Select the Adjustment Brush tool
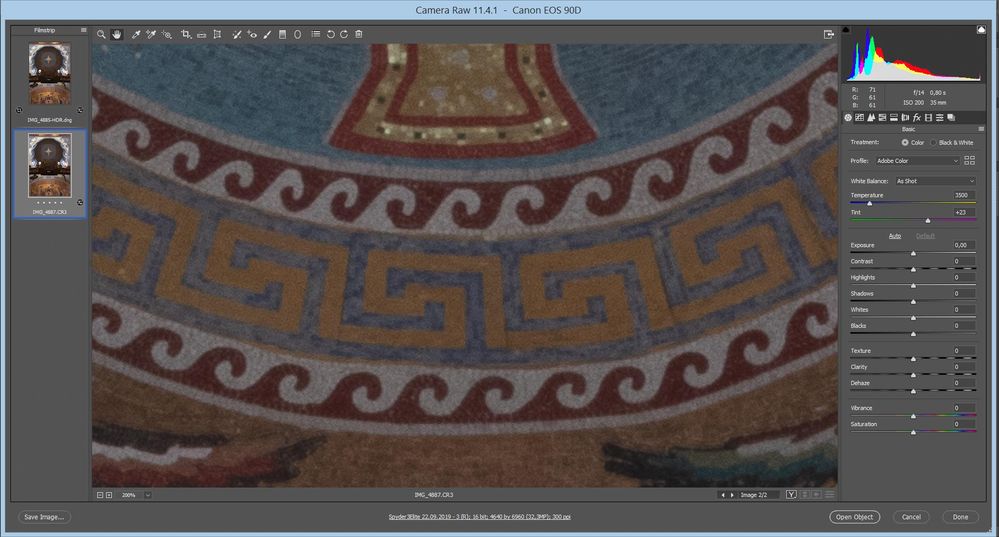 [x=268, y=34]
